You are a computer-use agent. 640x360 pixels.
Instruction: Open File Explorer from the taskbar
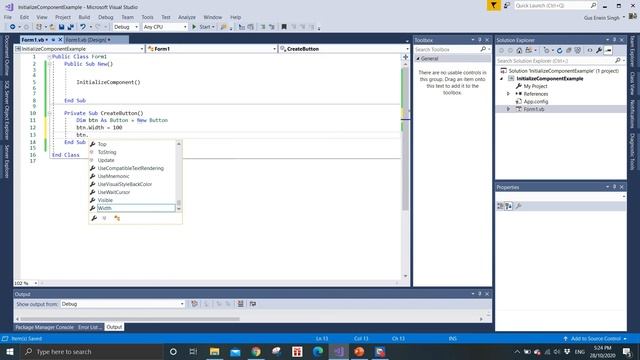point(214,351)
